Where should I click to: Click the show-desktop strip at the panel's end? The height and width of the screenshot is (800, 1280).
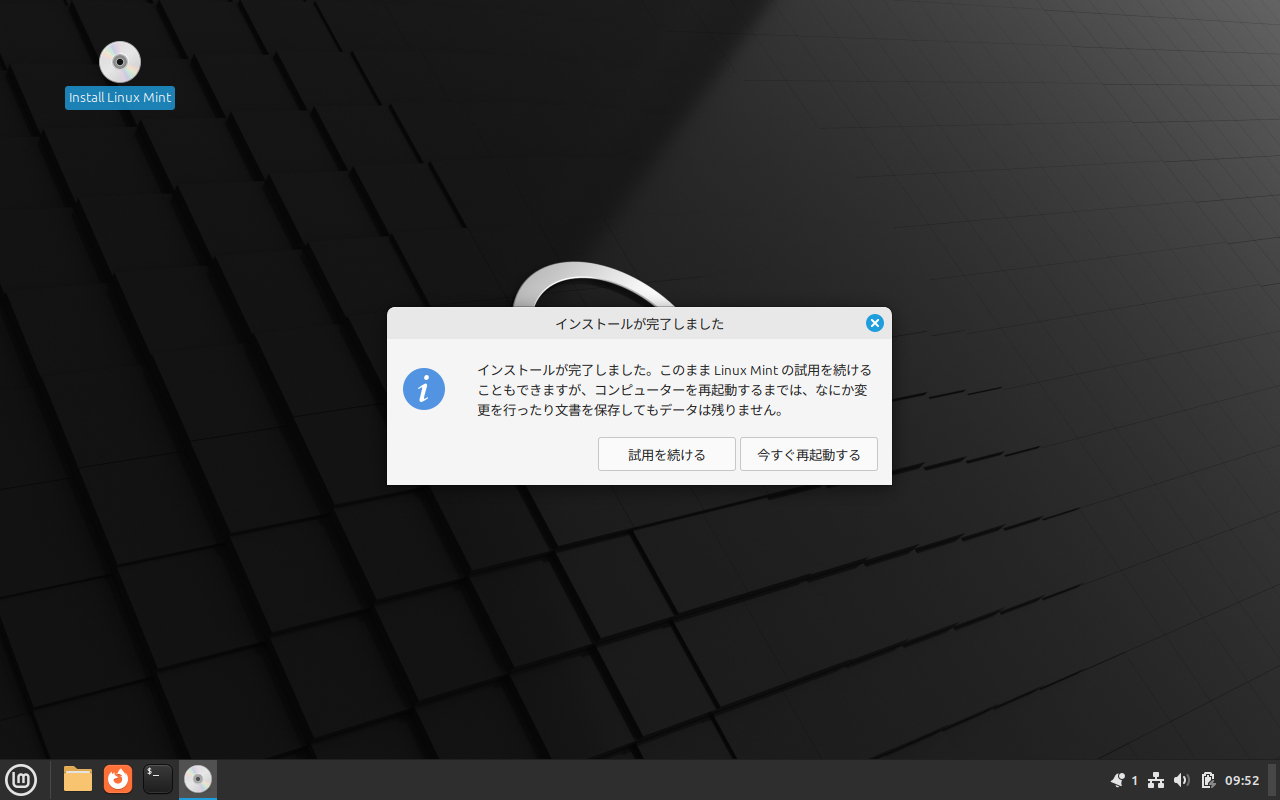pos(1273,780)
